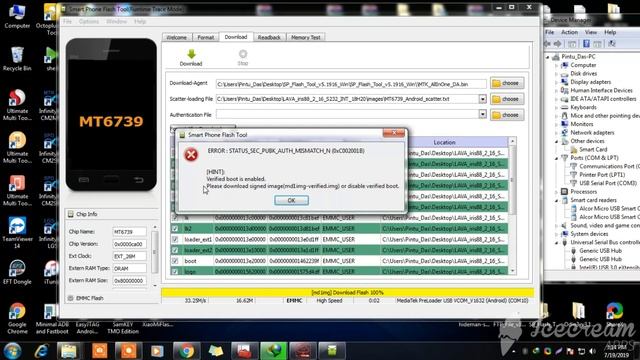This screenshot has height=360, width=640.
Task: Switch to the Welcome tab
Action: click(176, 38)
